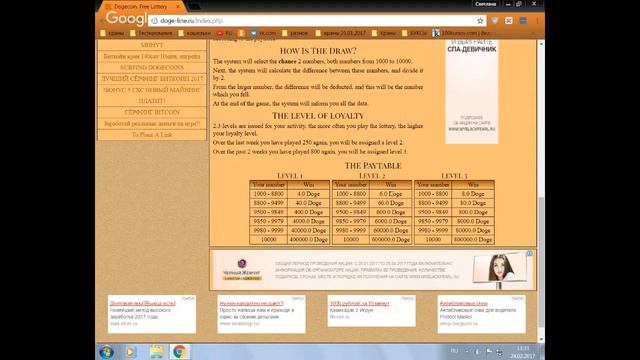Click the '4.0 Doge' cell in Level 1
Screen dimensions: 640x360
309,194
